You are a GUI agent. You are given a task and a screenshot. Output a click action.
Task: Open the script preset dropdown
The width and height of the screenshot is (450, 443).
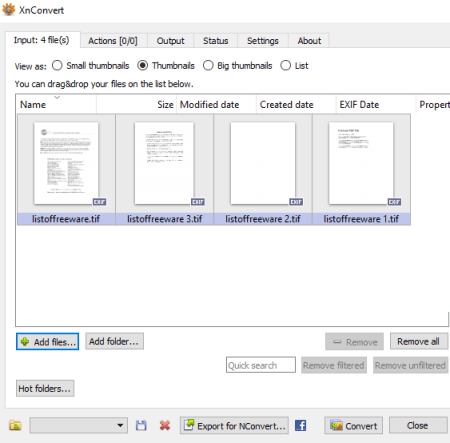coord(79,425)
